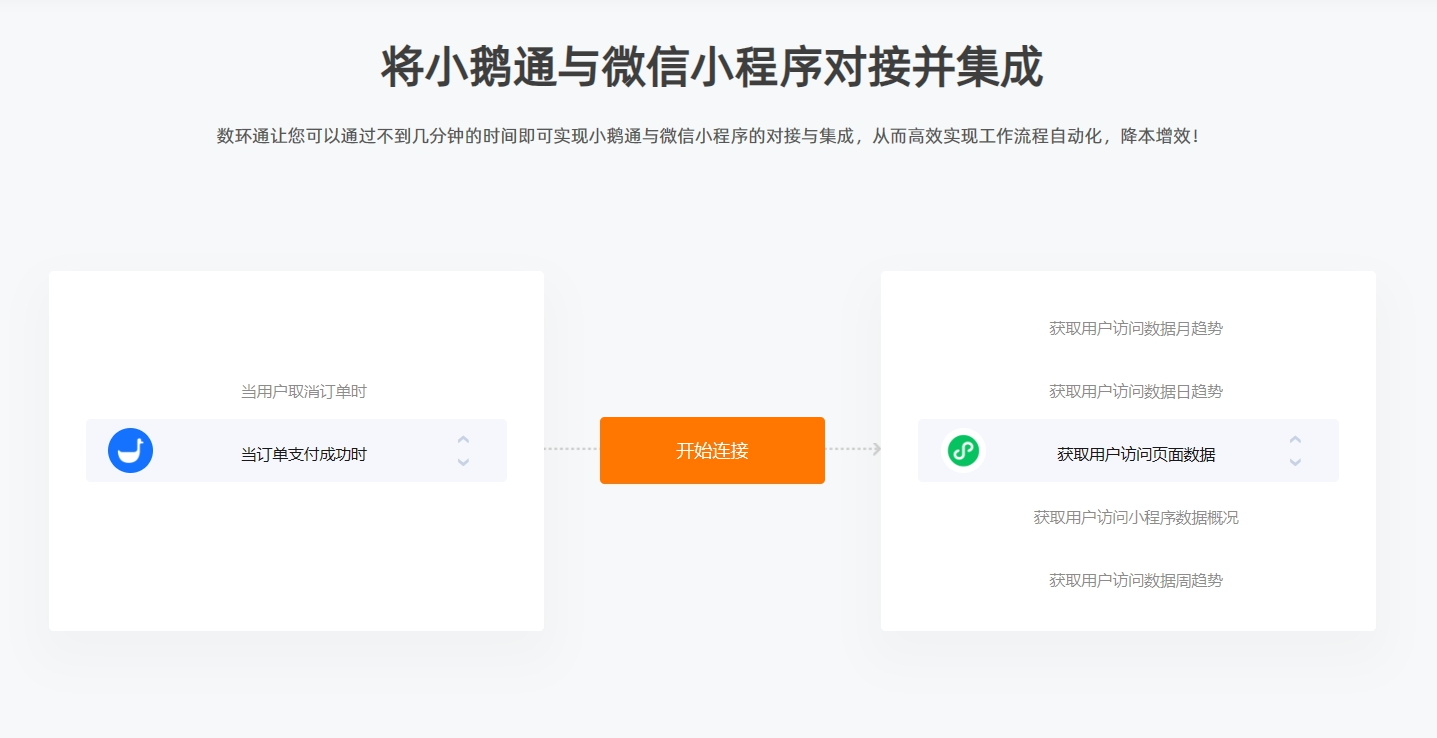
Task: Select the 当用户取消订单时 trigger option
Action: pyautogui.click(x=304, y=391)
